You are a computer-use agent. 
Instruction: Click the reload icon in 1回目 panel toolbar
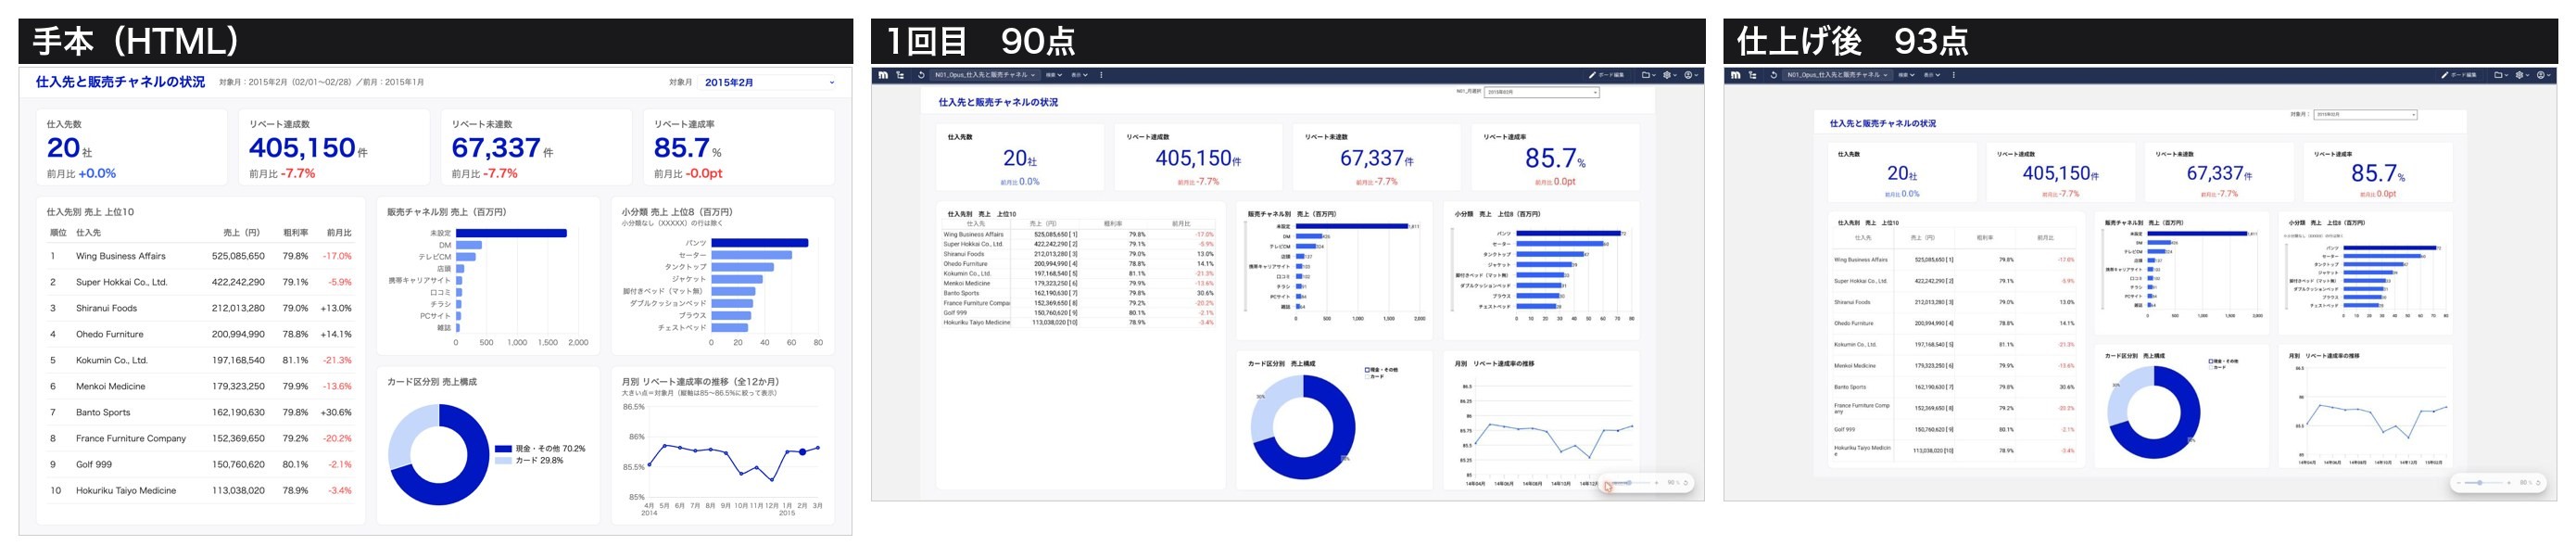(x=920, y=75)
